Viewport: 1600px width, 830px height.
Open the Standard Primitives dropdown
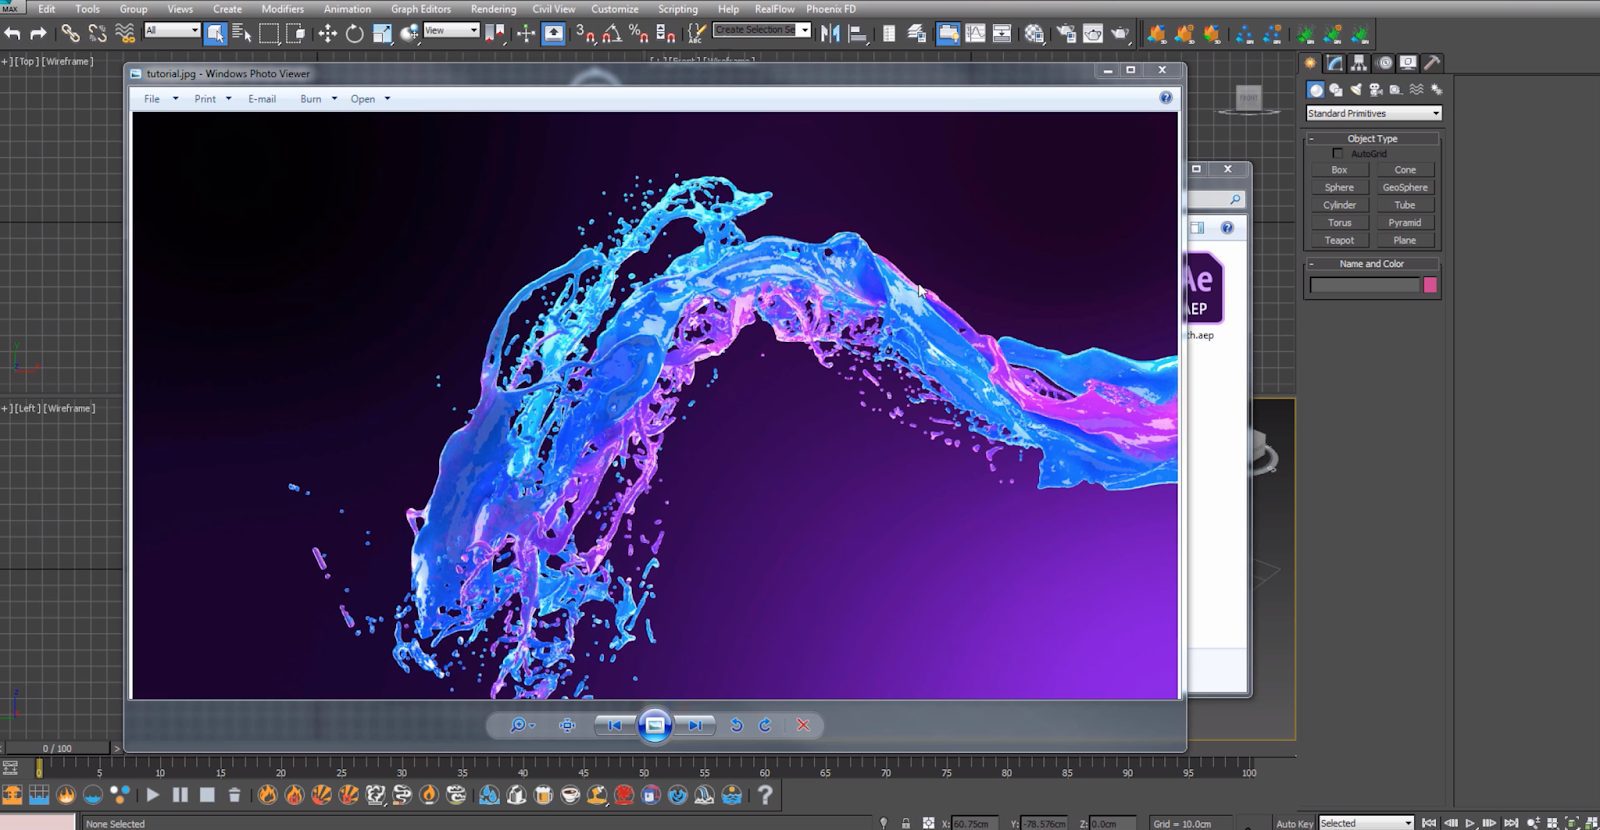coord(1373,113)
